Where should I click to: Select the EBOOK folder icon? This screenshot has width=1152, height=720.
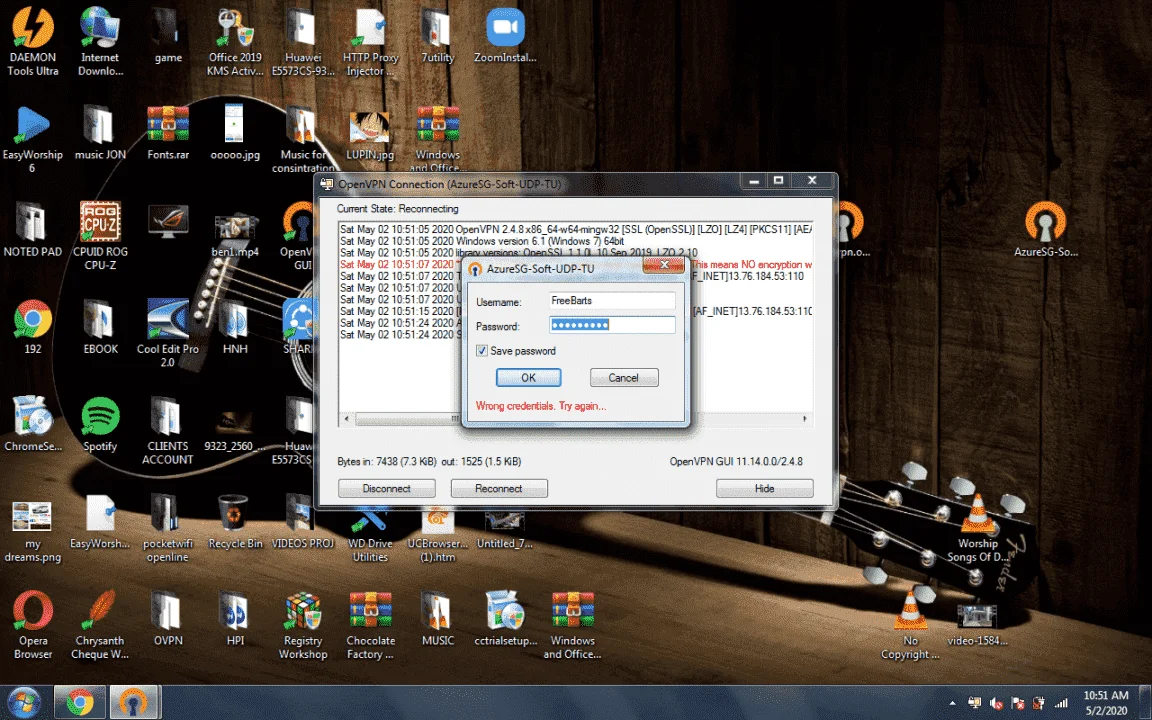(x=100, y=326)
